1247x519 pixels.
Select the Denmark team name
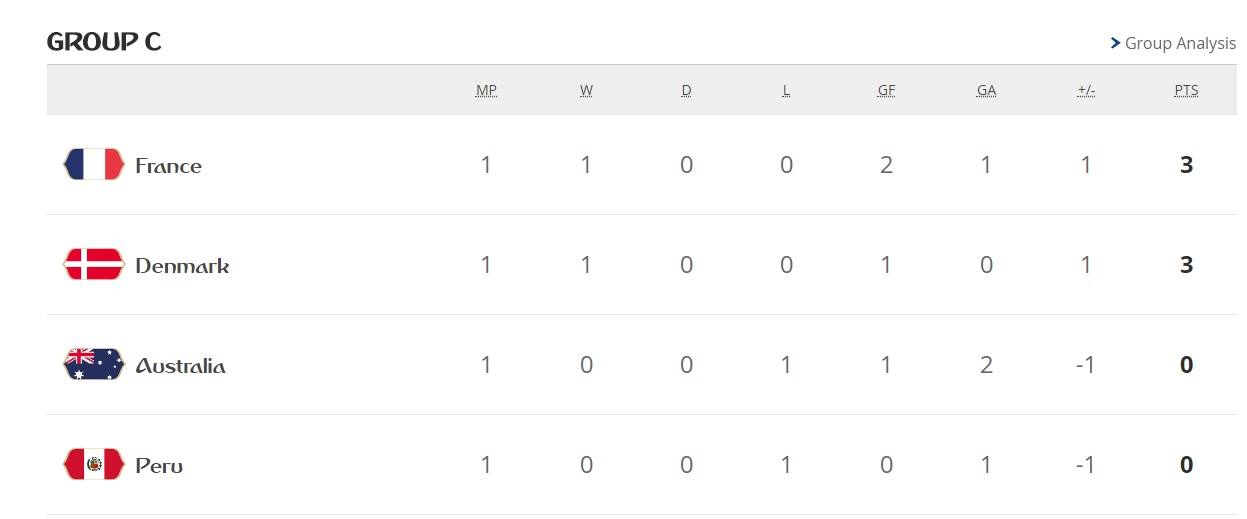[182, 266]
